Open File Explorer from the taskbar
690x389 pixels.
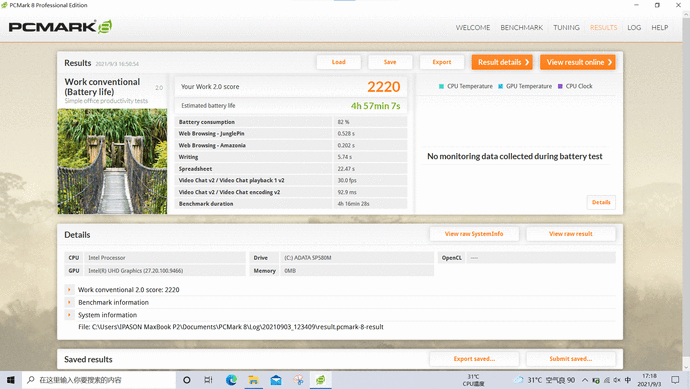[x=253, y=380]
